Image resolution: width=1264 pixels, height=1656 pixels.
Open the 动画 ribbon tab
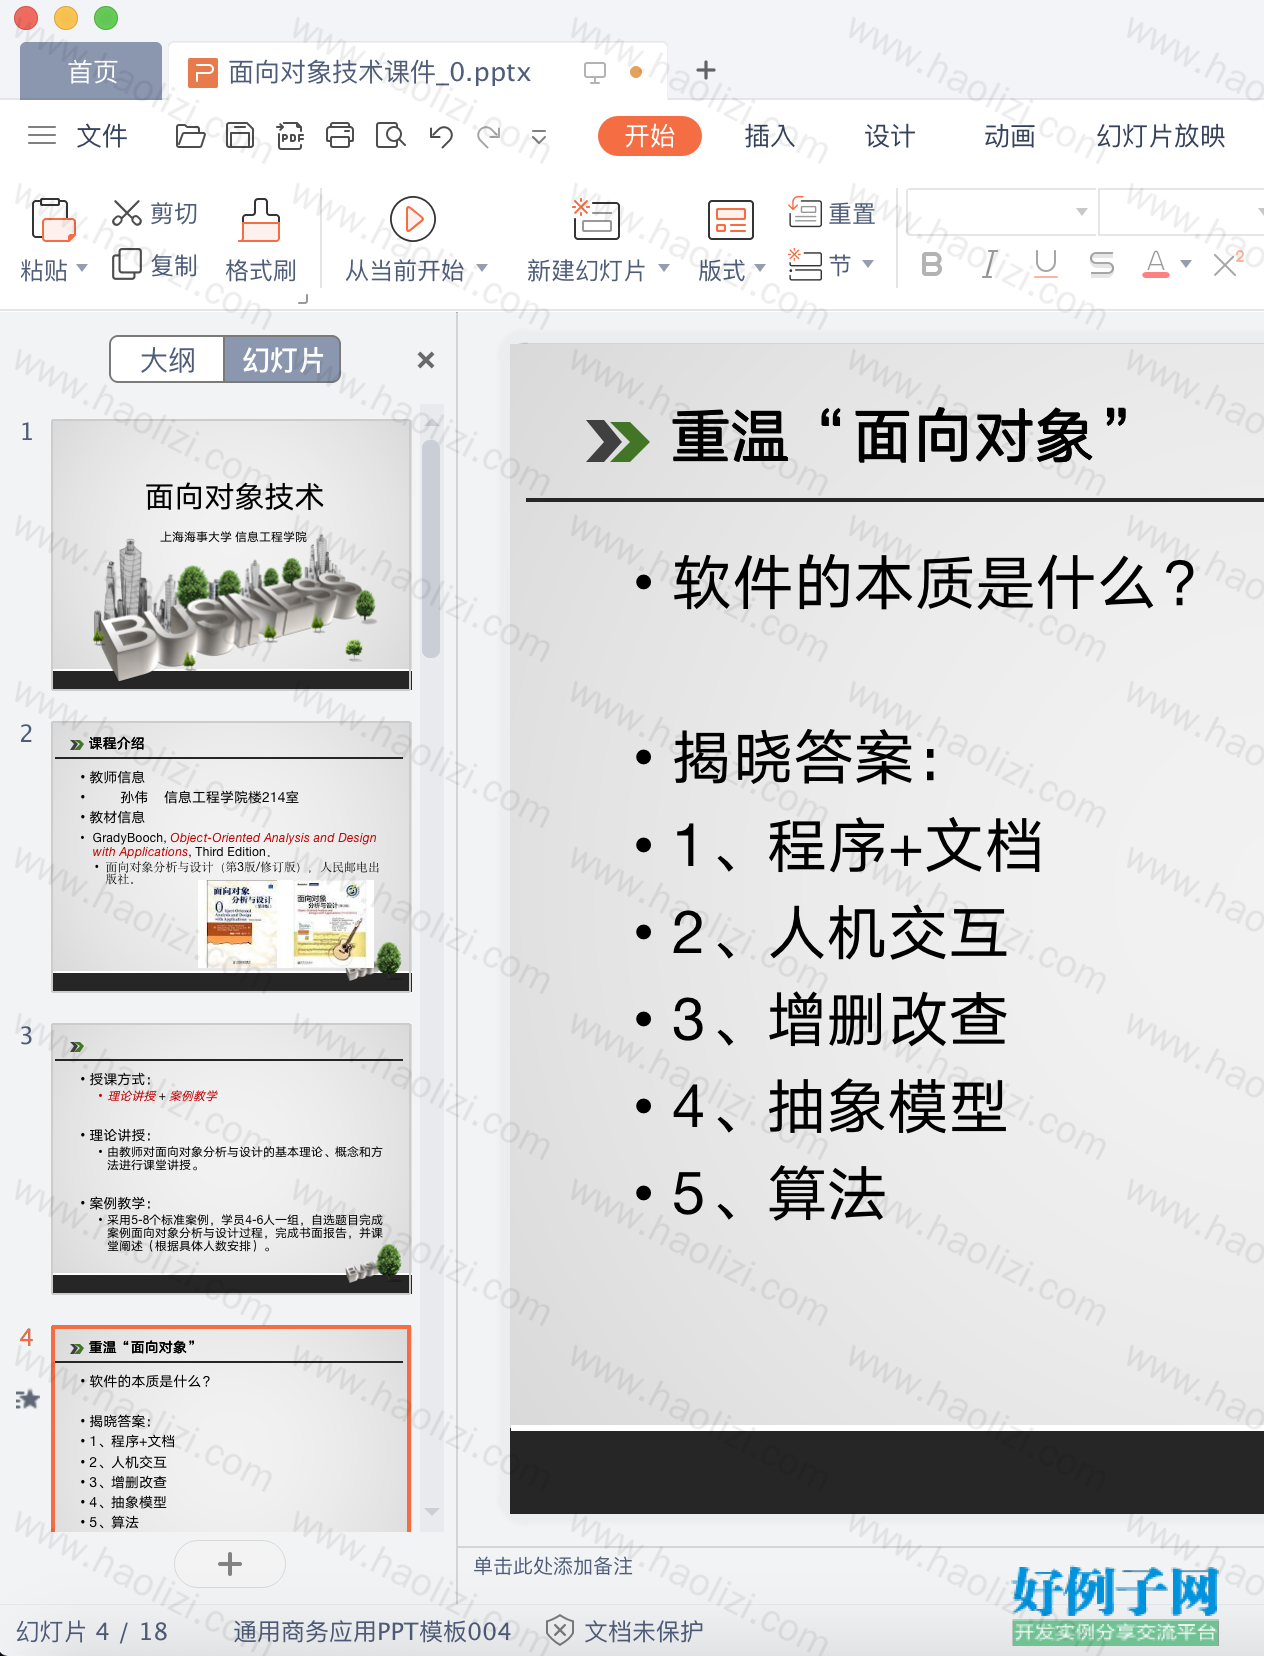coord(1010,136)
